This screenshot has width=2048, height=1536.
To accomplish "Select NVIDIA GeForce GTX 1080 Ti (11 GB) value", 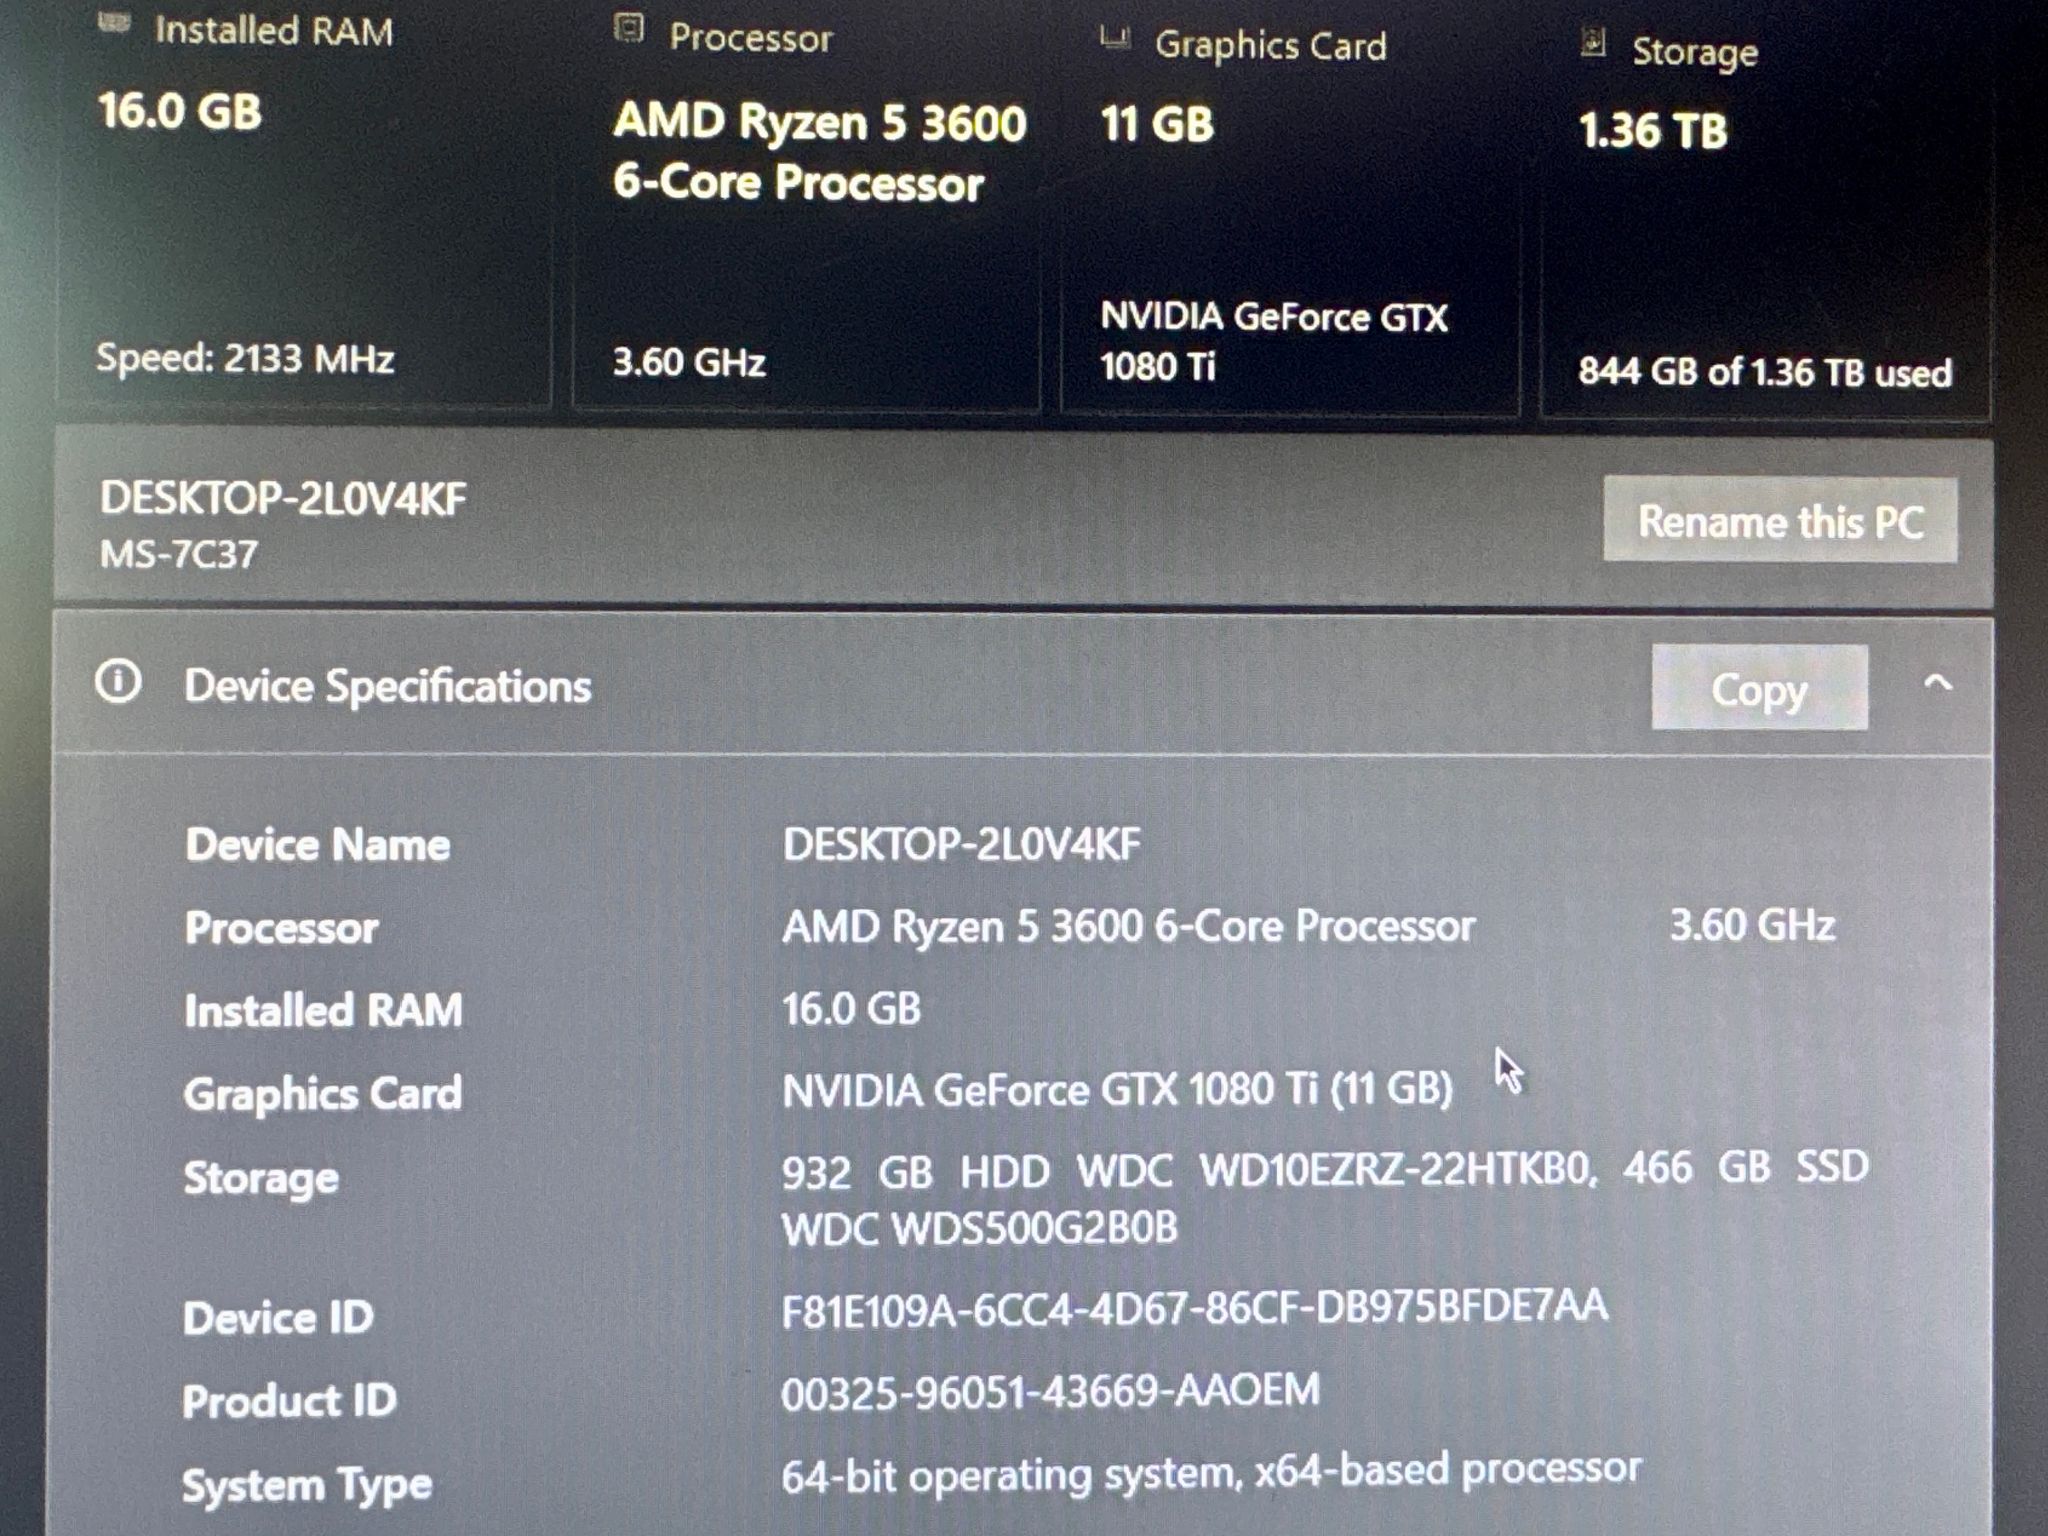I will point(1117,1090).
